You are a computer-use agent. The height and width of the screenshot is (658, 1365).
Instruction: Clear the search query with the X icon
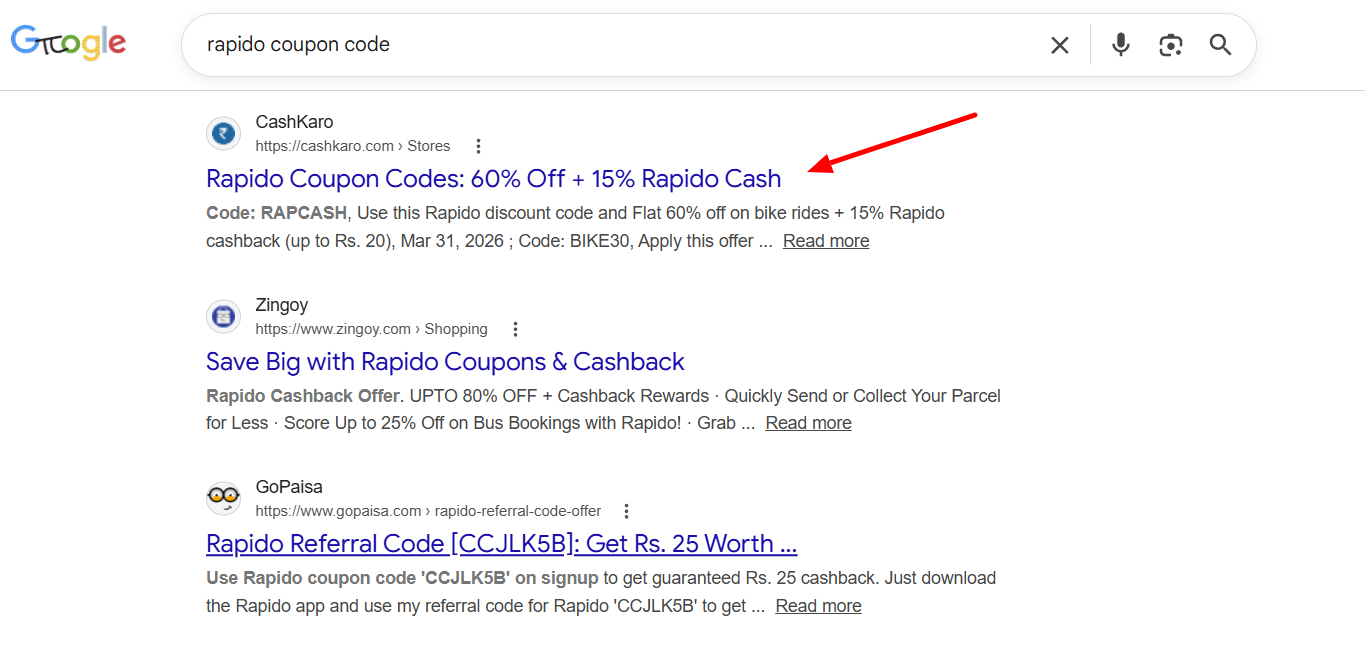[x=1059, y=44]
